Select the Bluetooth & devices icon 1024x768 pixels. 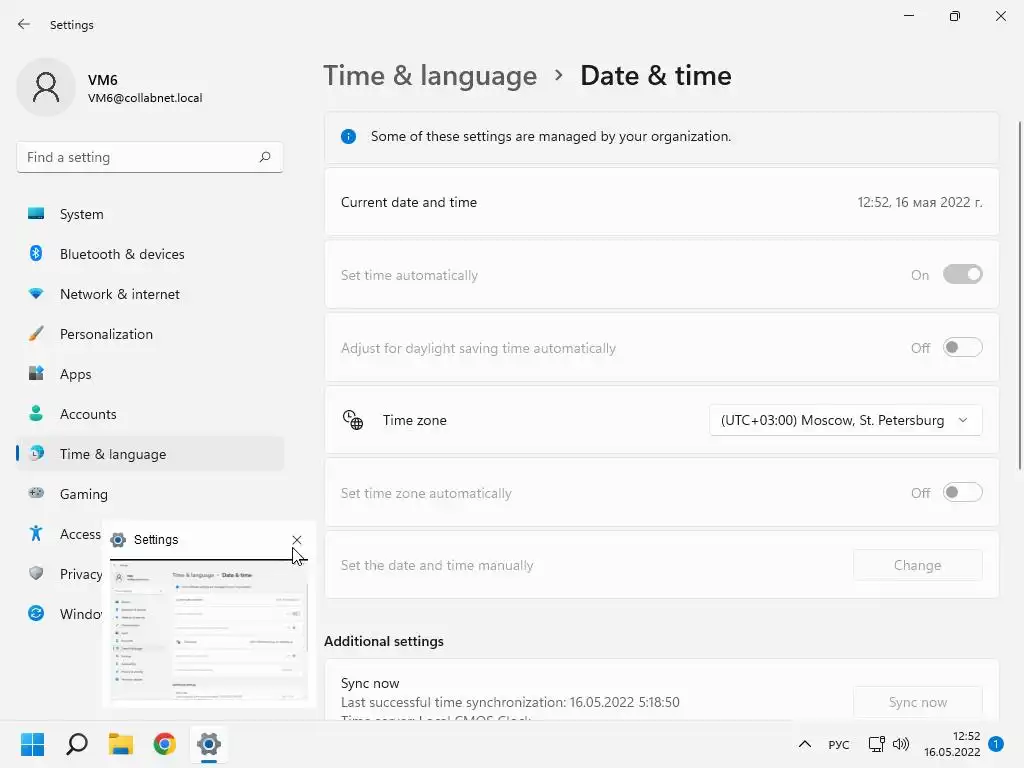point(36,253)
